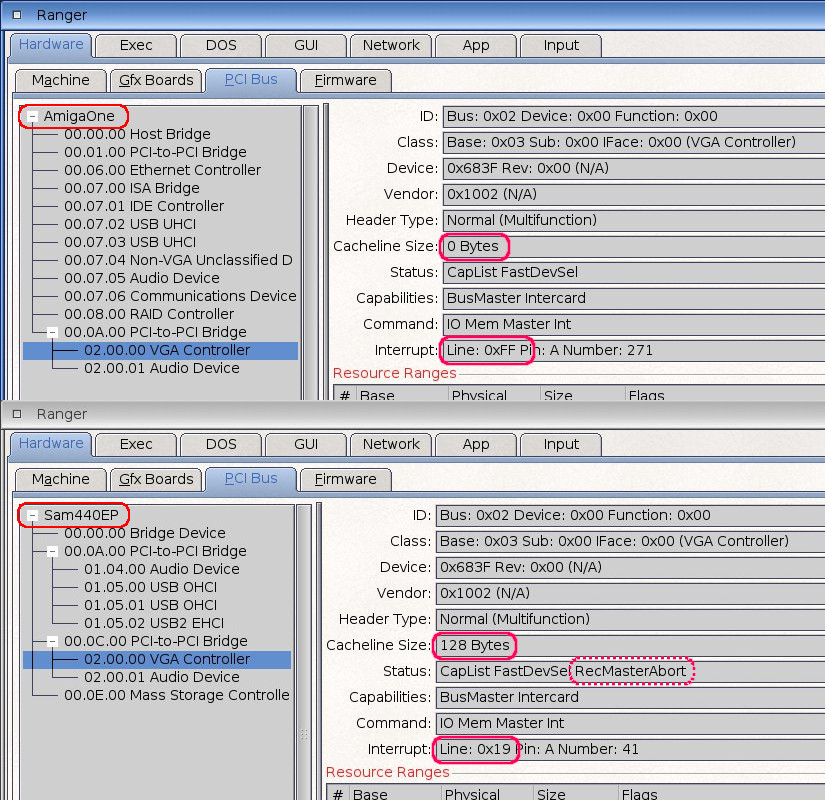Viewport: 825px width, 800px height.
Task: Click the Physical column header in the bottom window
Action: (472, 795)
